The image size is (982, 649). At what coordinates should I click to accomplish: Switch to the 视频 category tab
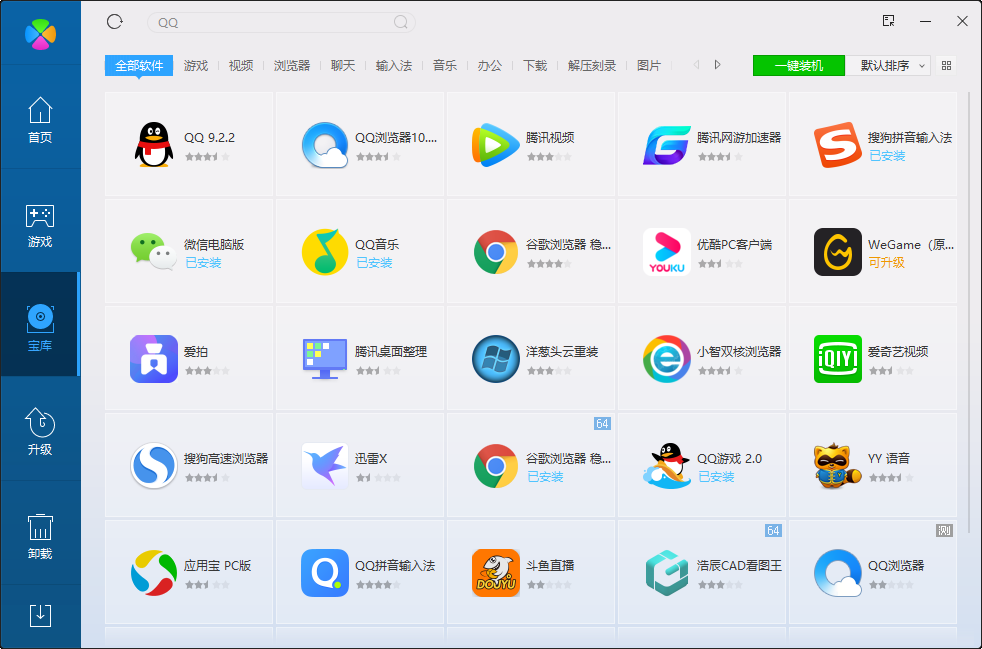point(241,65)
